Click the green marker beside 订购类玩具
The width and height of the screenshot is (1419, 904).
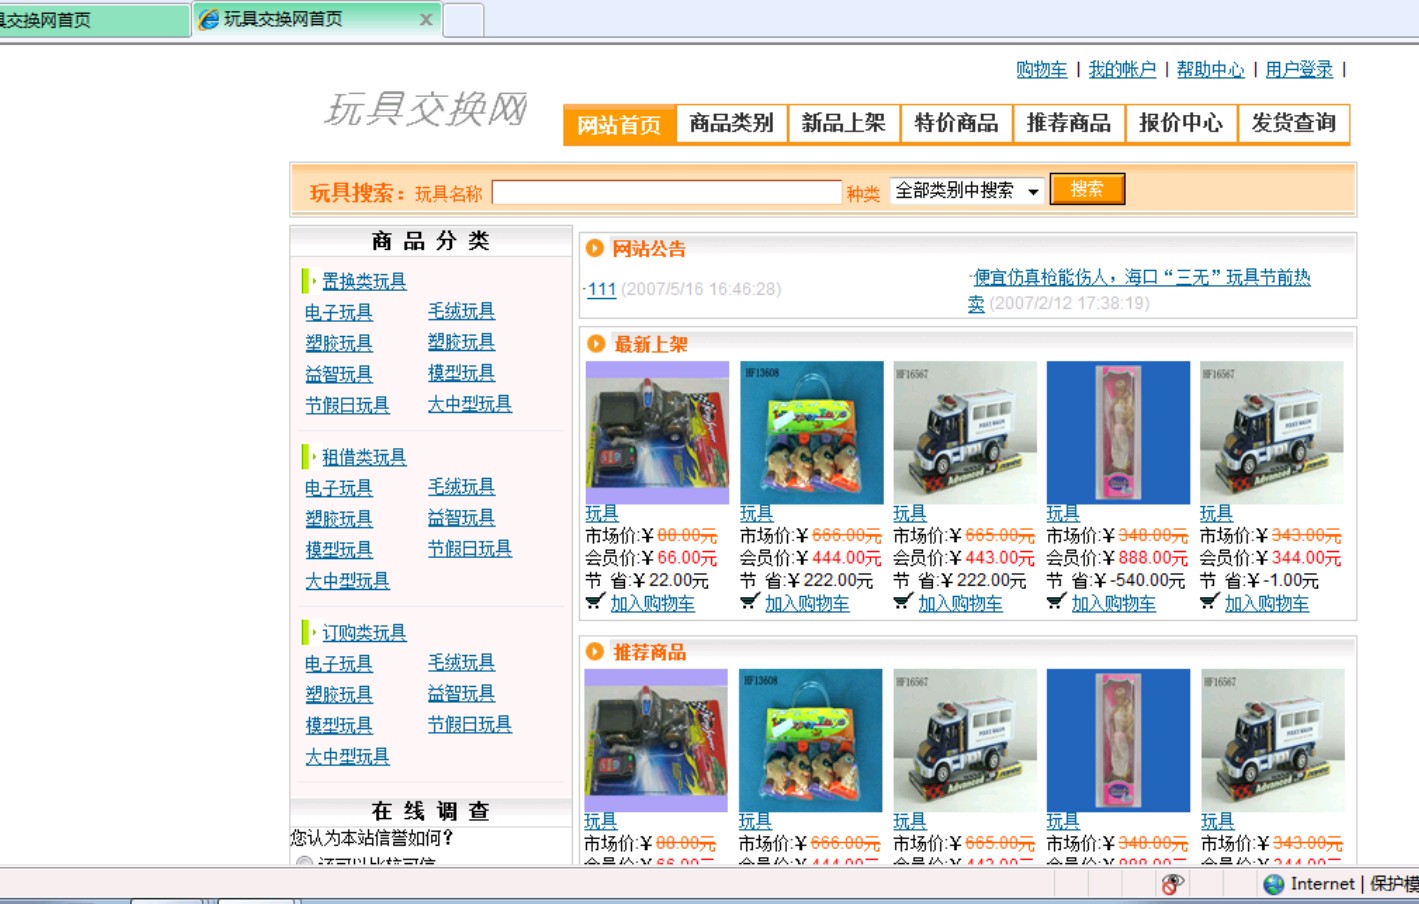[308, 632]
